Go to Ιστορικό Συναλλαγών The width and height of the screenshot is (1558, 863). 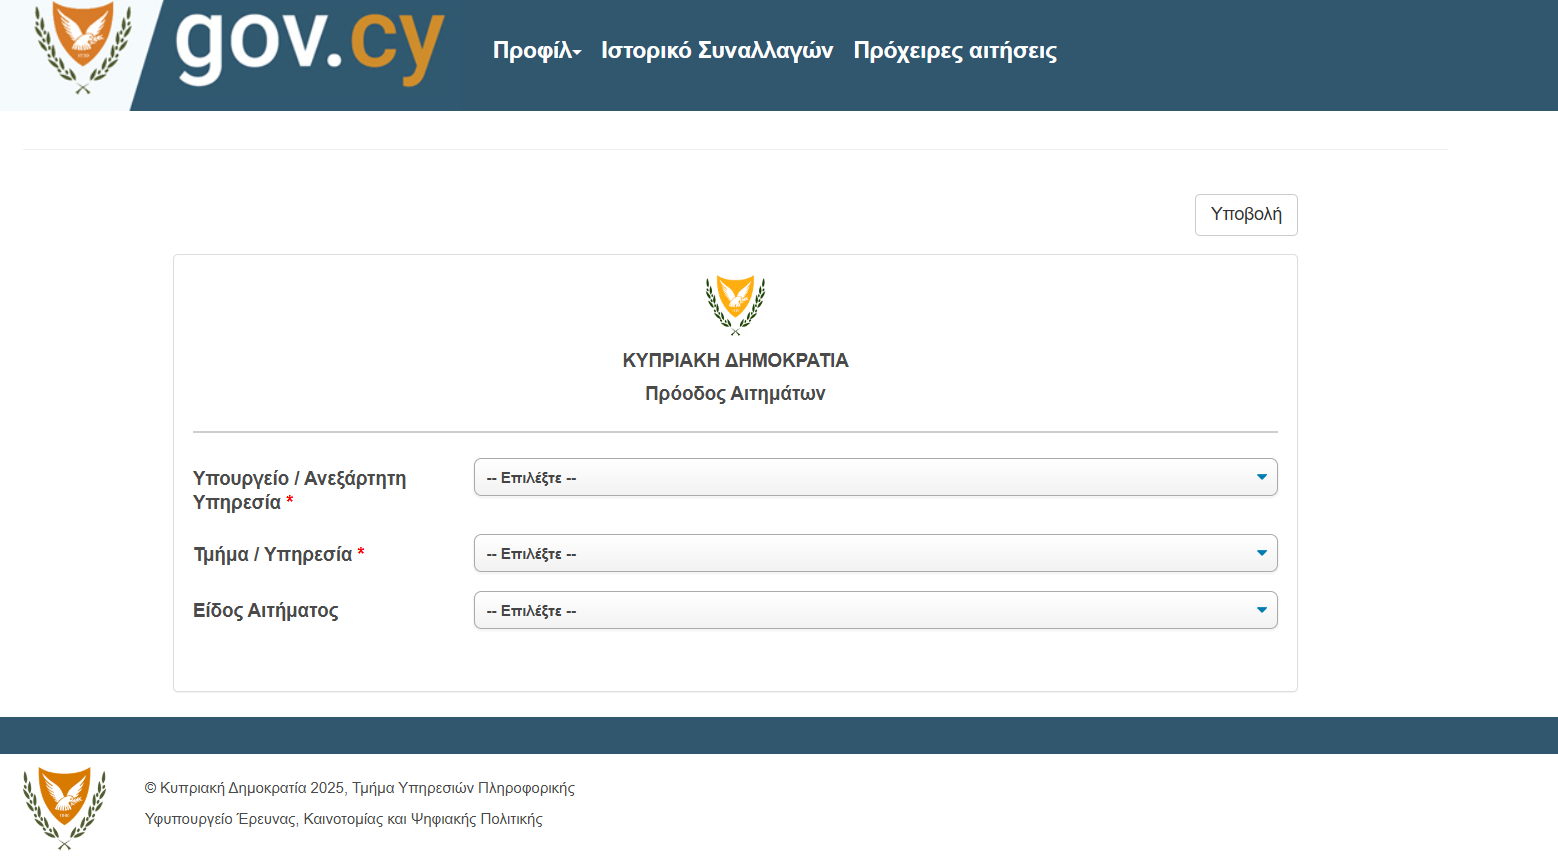717,50
